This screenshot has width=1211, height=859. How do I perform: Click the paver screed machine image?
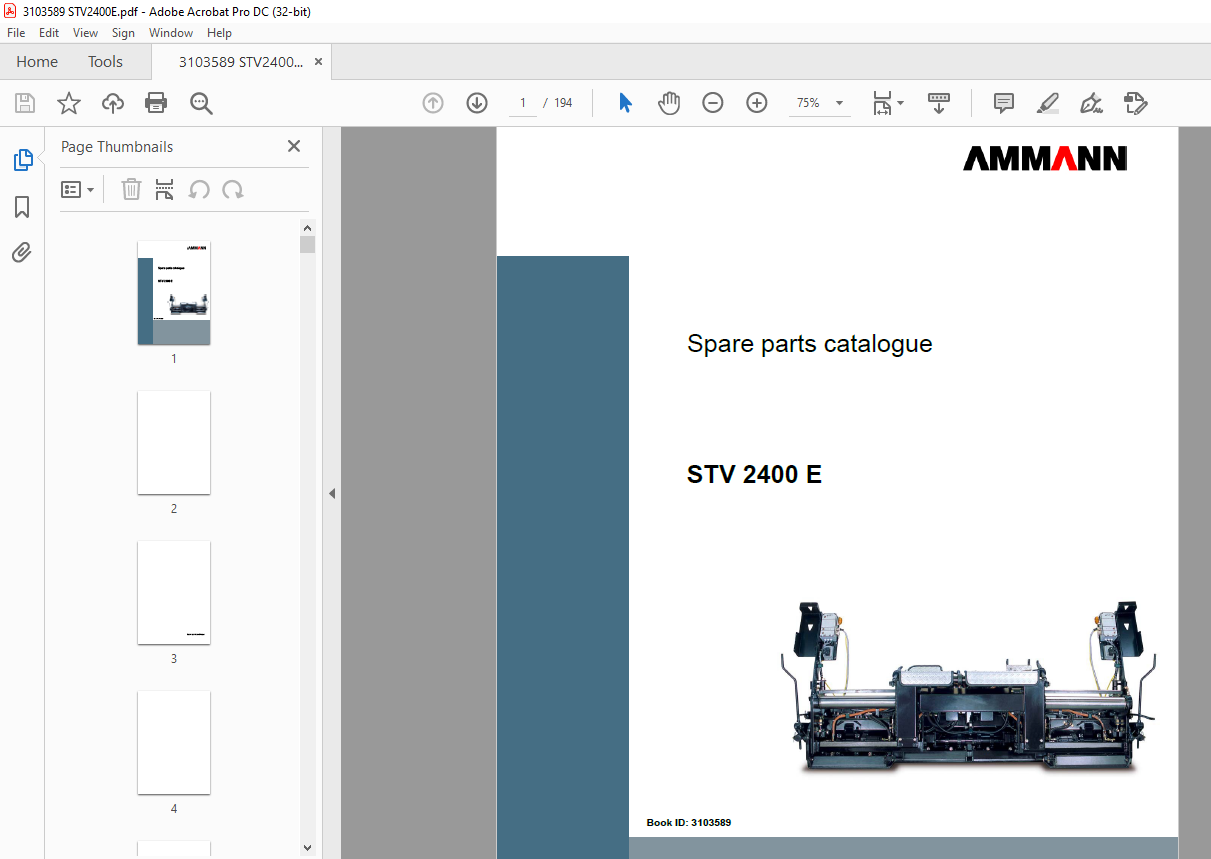[x=968, y=686]
